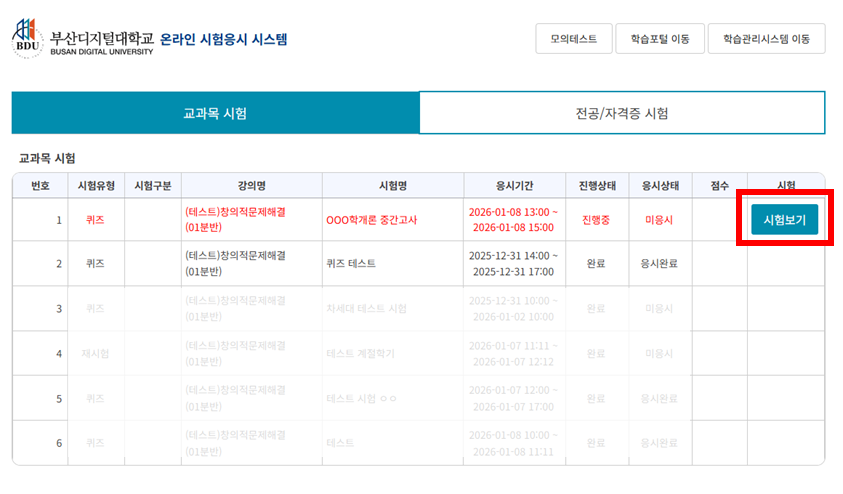The width and height of the screenshot is (843, 494).
Task: Click the BDU university logo
Action: [x=28, y=38]
